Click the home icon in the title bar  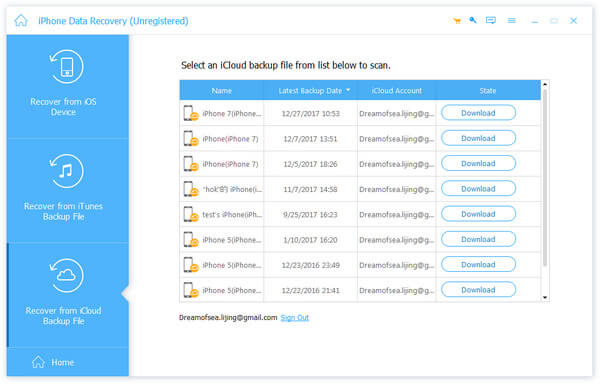[x=21, y=20]
